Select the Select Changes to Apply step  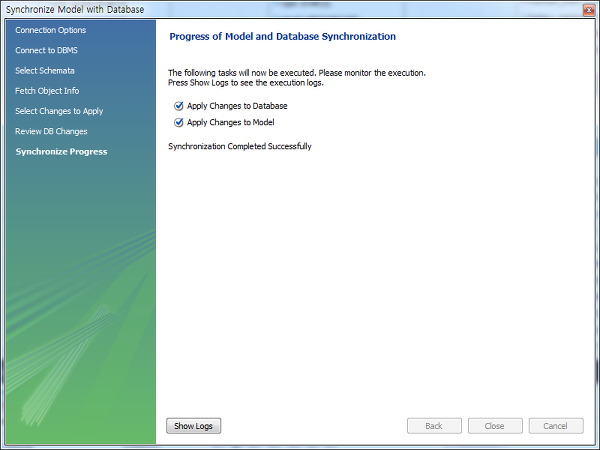59,111
